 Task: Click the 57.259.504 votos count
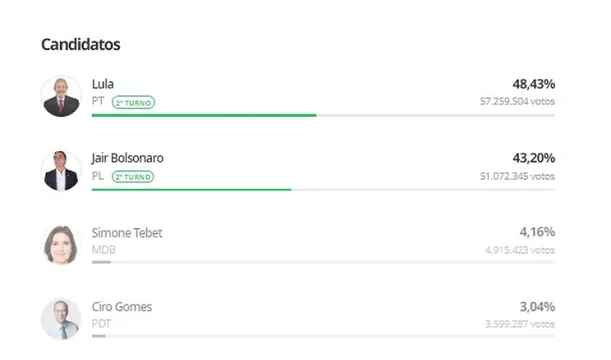[x=517, y=101]
